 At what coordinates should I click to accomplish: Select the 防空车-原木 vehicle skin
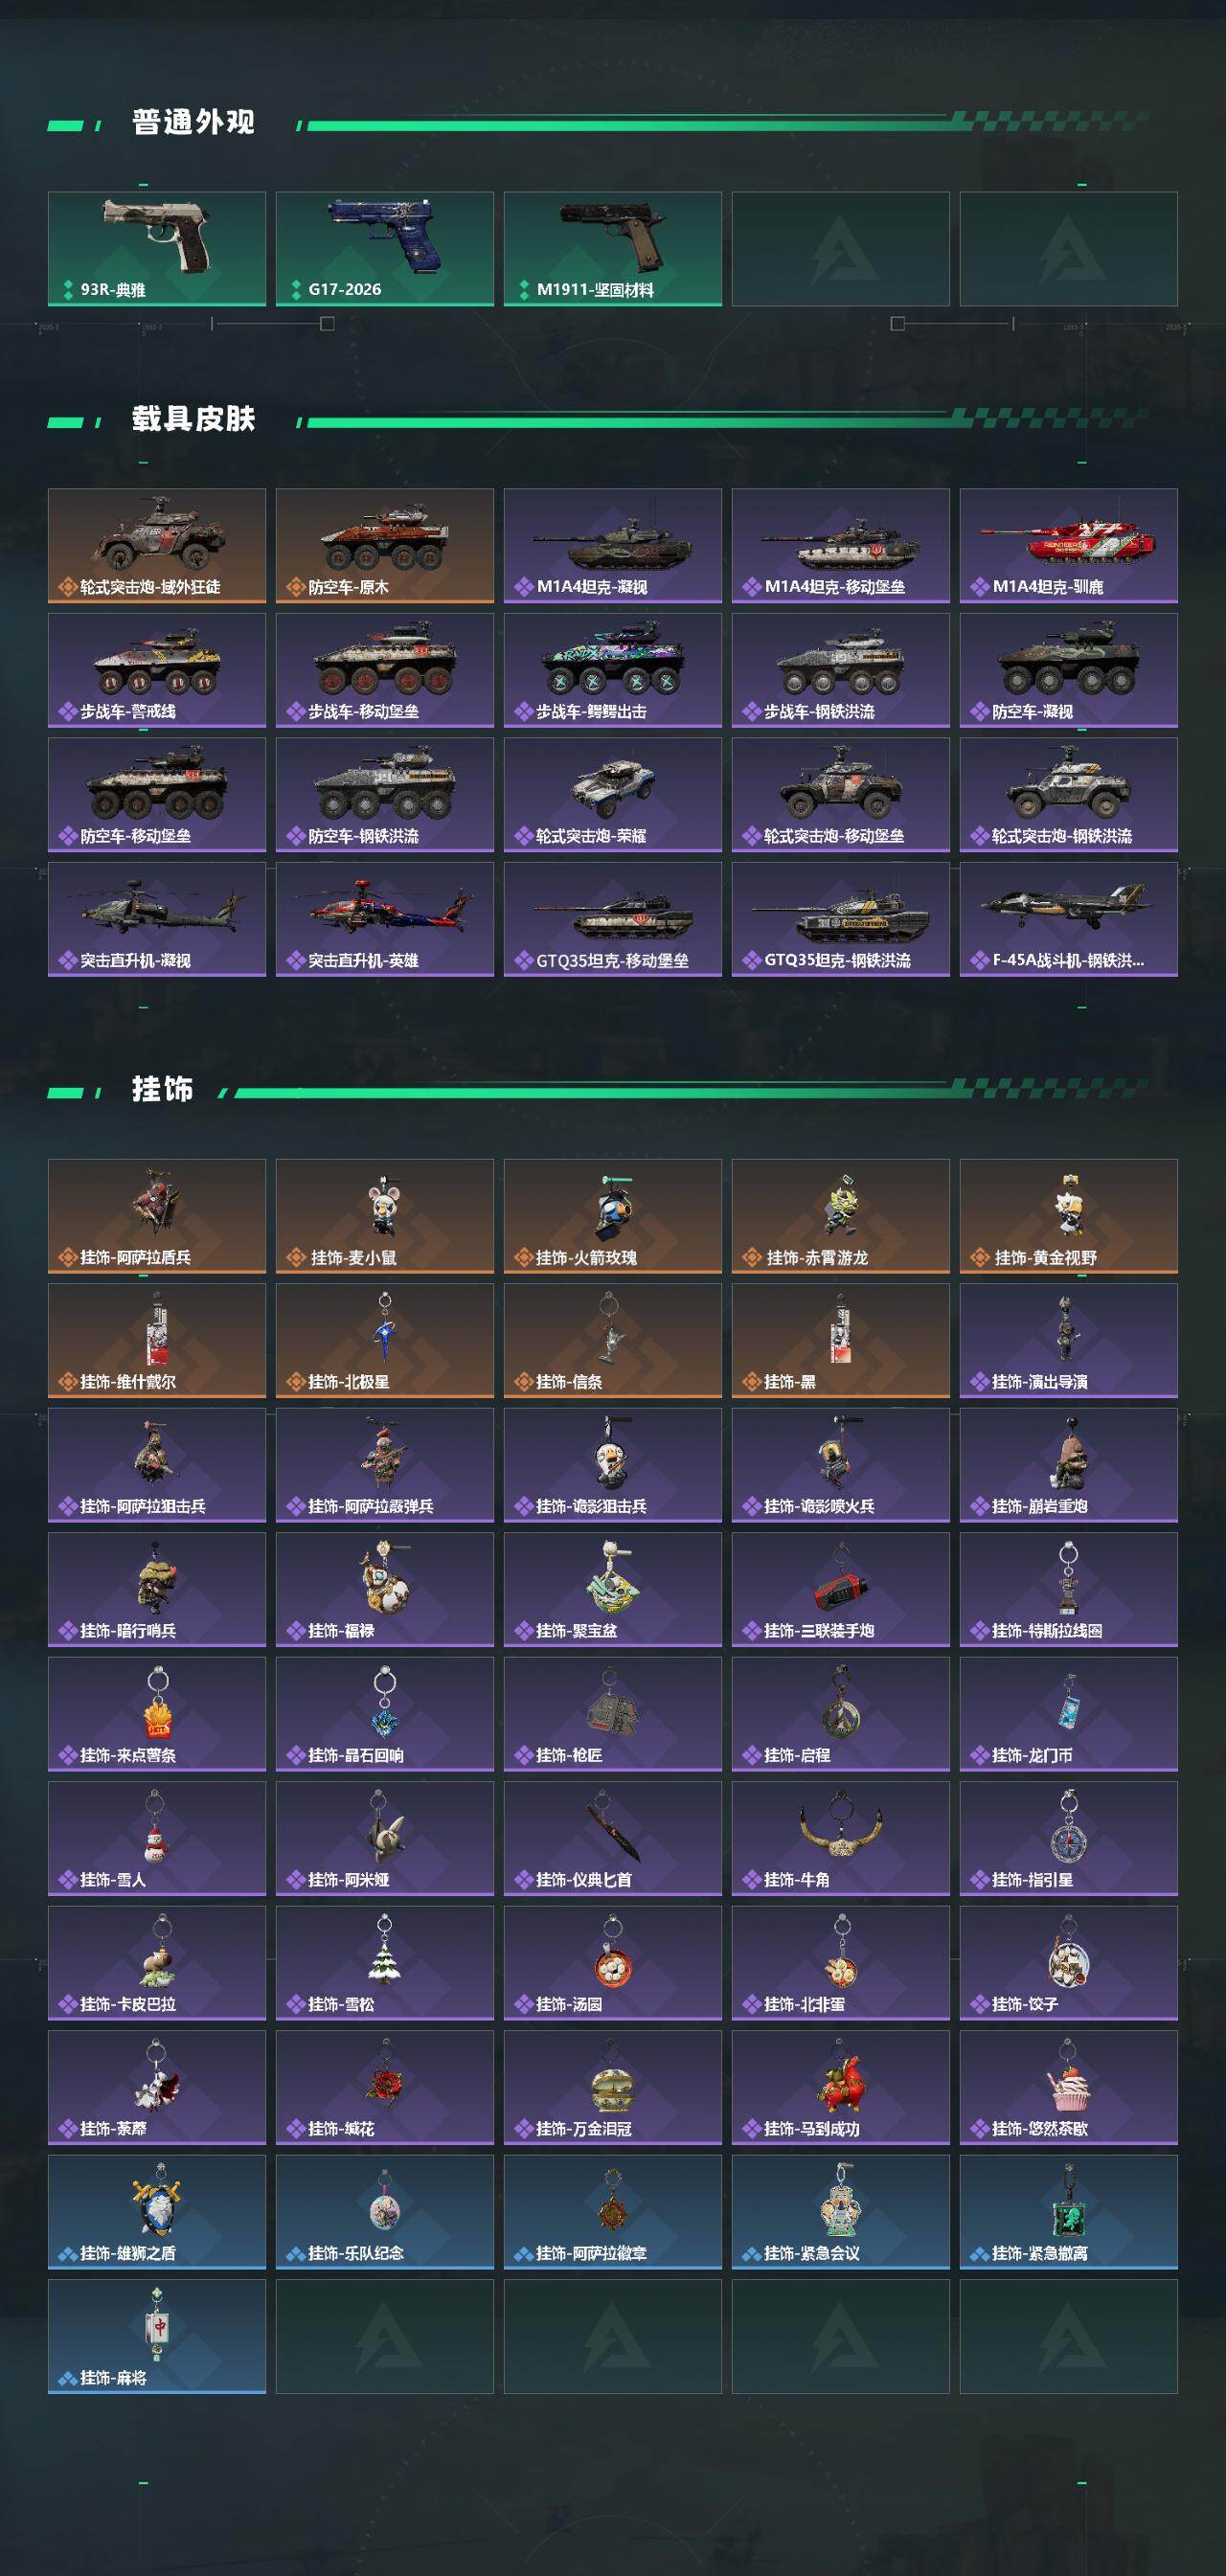385,546
